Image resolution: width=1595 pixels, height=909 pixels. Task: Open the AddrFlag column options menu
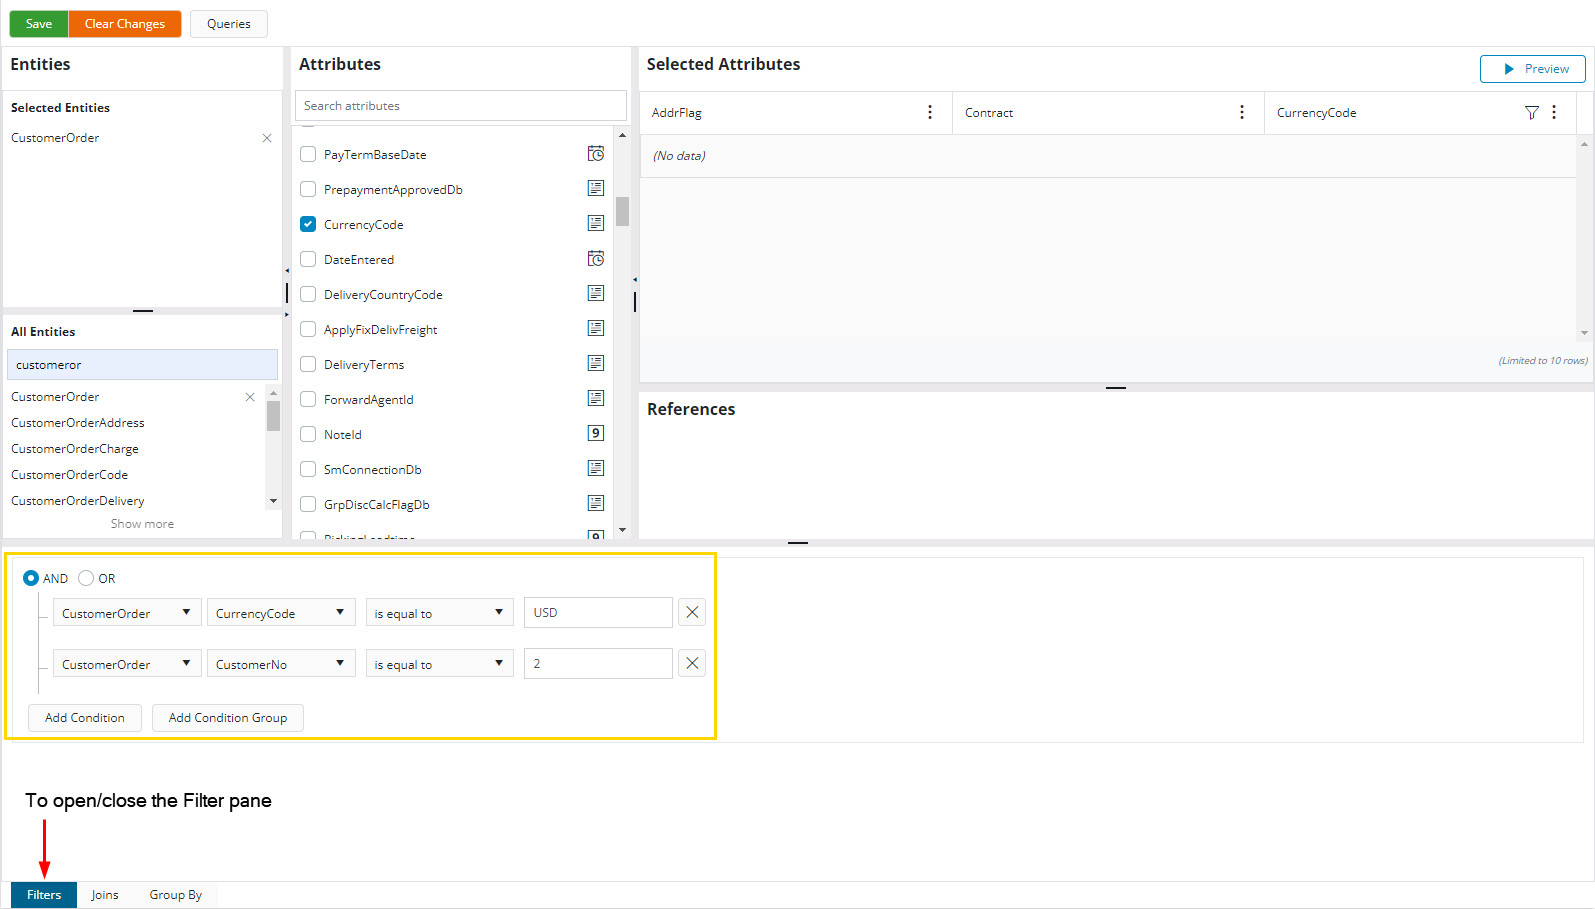pos(930,113)
